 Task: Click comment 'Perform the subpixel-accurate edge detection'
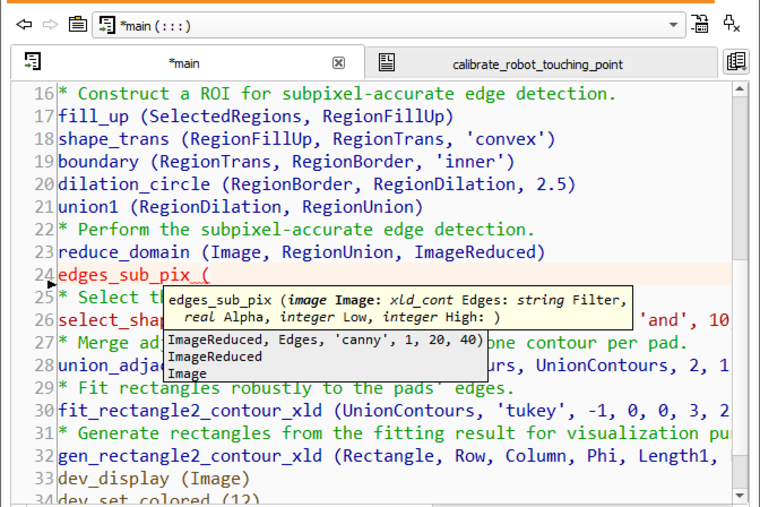coord(297,230)
